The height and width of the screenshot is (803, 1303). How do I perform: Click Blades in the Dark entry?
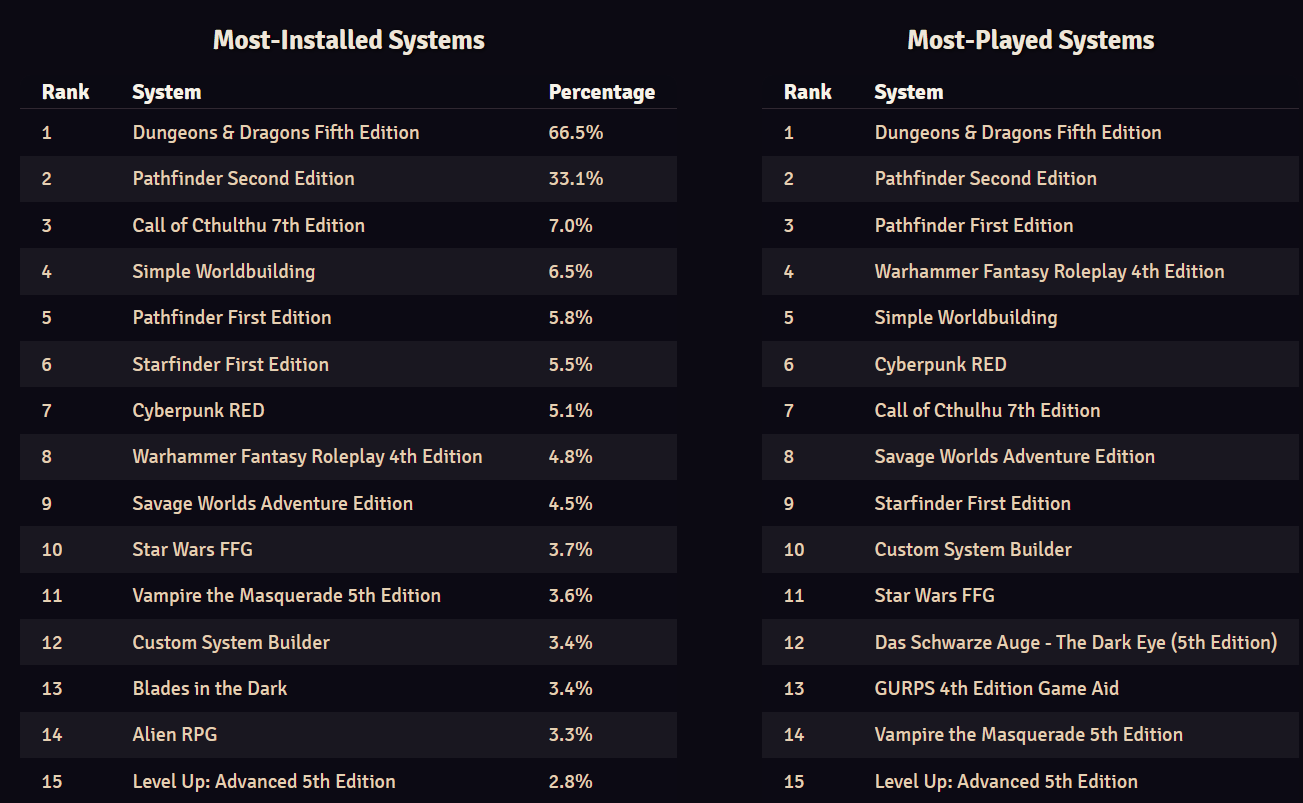point(209,688)
